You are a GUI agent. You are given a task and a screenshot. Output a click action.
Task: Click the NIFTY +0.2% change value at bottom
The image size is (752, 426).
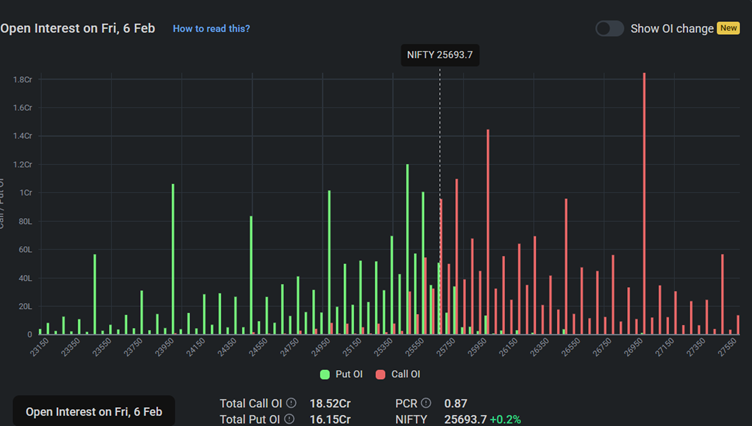tap(504, 420)
